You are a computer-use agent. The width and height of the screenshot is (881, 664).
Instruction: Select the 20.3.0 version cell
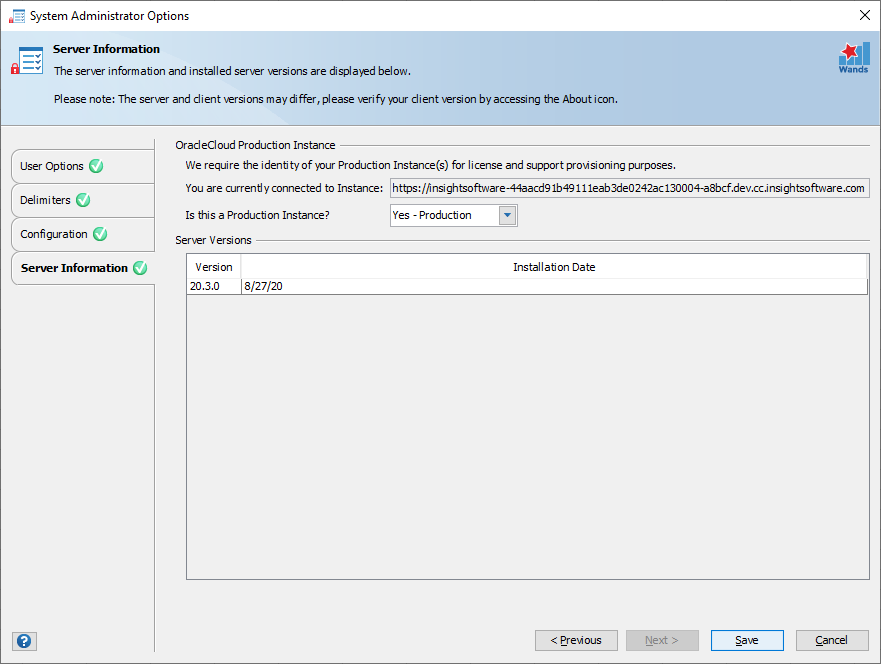[x=214, y=286]
